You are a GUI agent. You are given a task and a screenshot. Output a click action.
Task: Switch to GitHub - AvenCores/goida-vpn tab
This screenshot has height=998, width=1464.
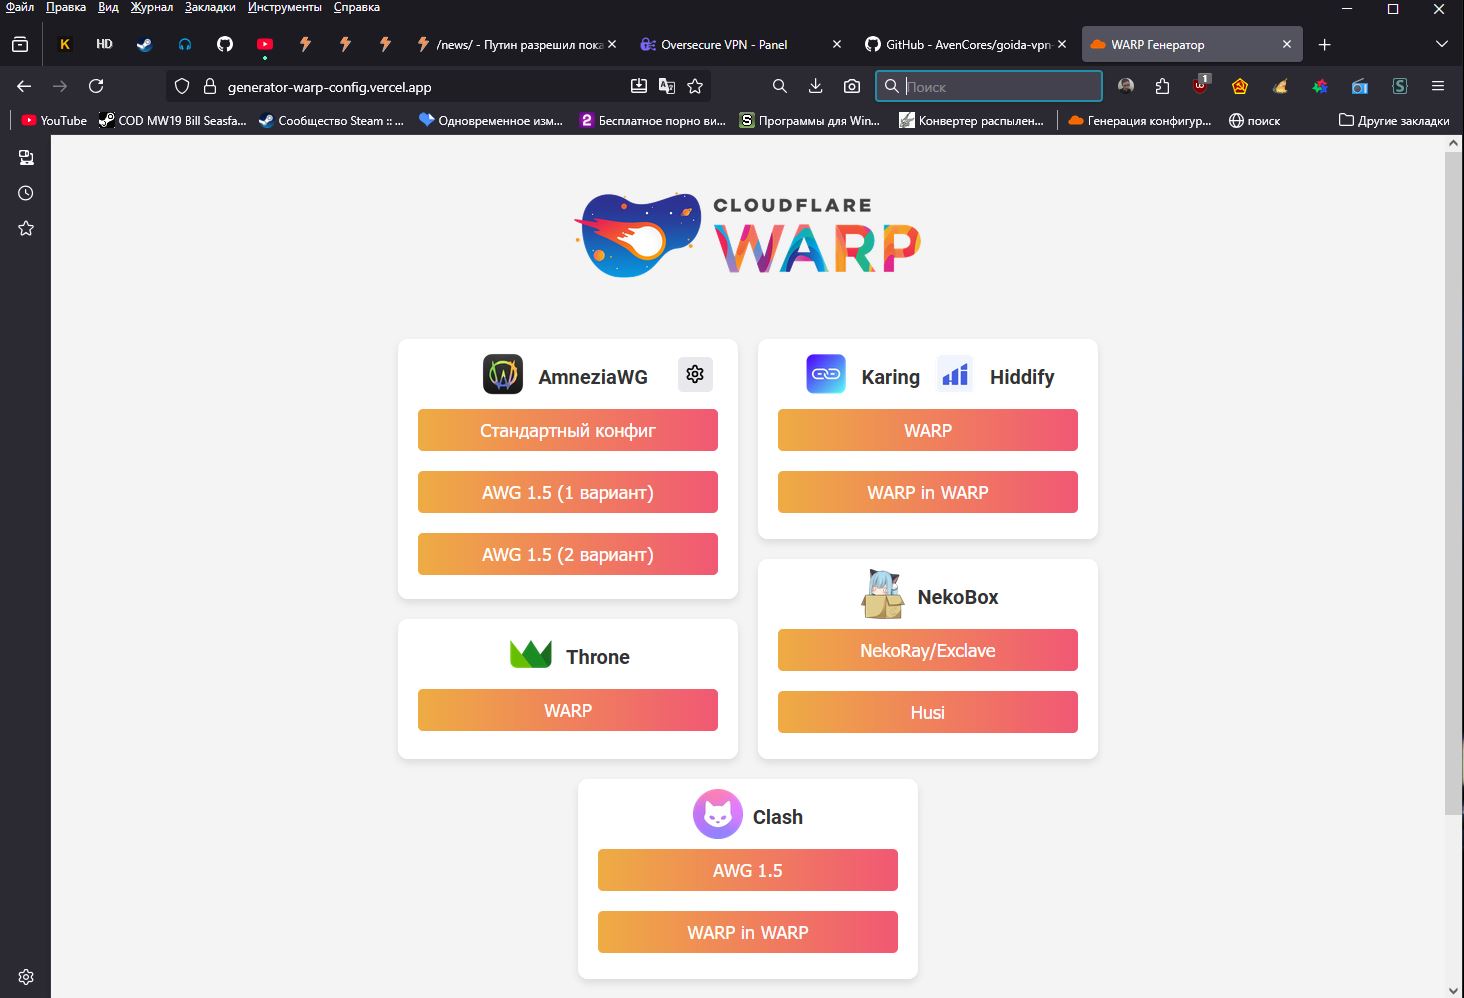pos(966,44)
